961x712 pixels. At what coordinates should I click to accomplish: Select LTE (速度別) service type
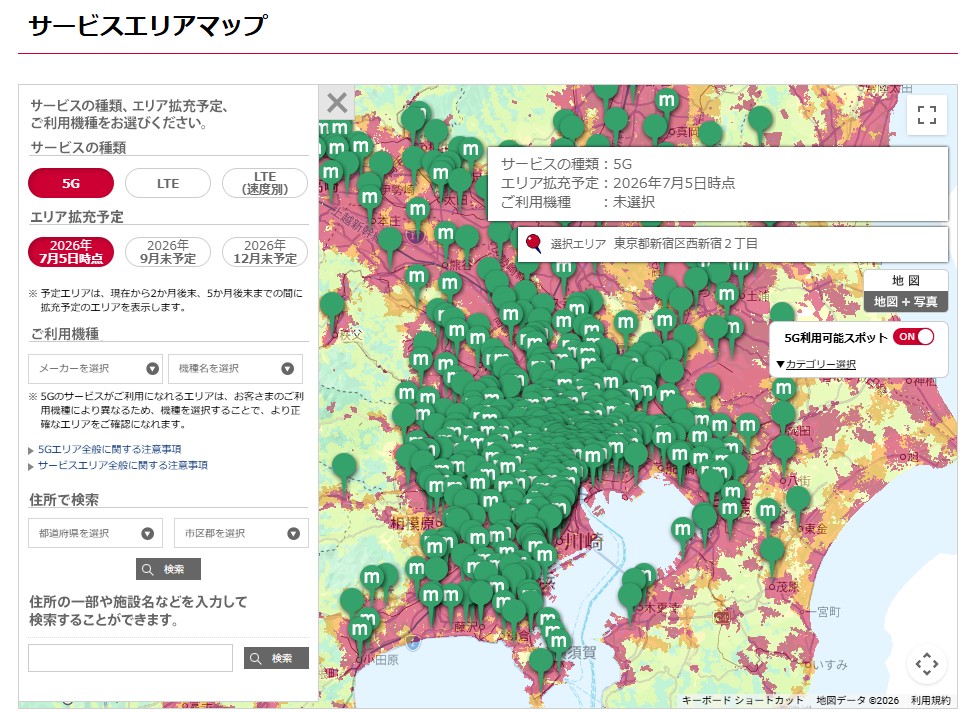coord(265,183)
